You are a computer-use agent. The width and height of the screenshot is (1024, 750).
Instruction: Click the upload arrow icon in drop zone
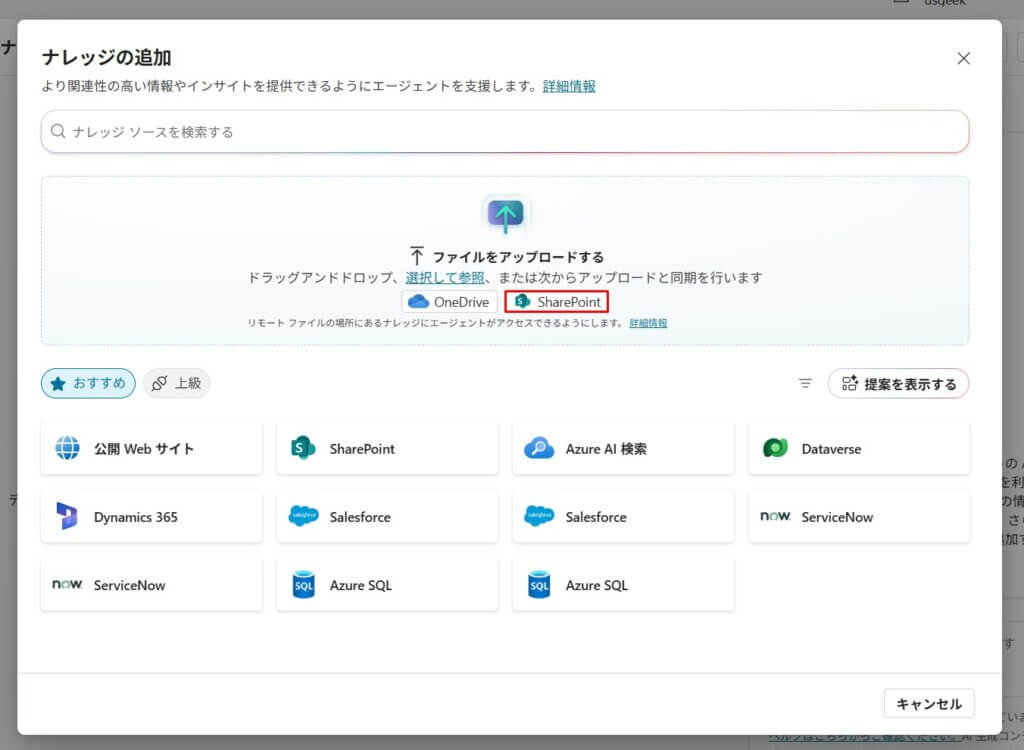(x=505, y=214)
